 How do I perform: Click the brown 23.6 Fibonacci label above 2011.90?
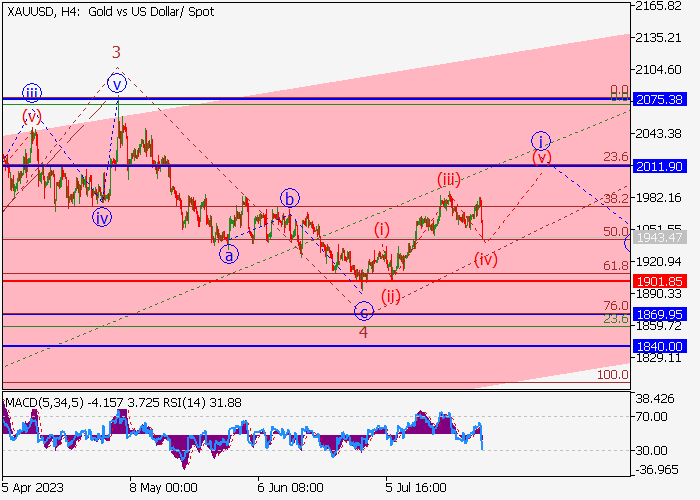click(616, 157)
